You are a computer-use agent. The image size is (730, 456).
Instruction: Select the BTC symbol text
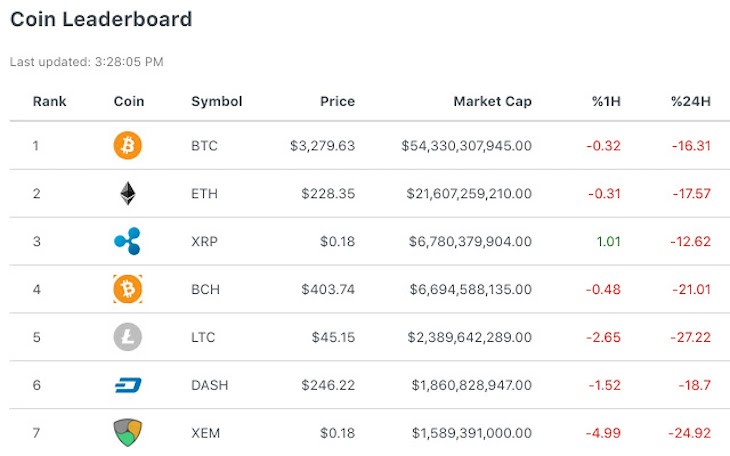coord(204,146)
